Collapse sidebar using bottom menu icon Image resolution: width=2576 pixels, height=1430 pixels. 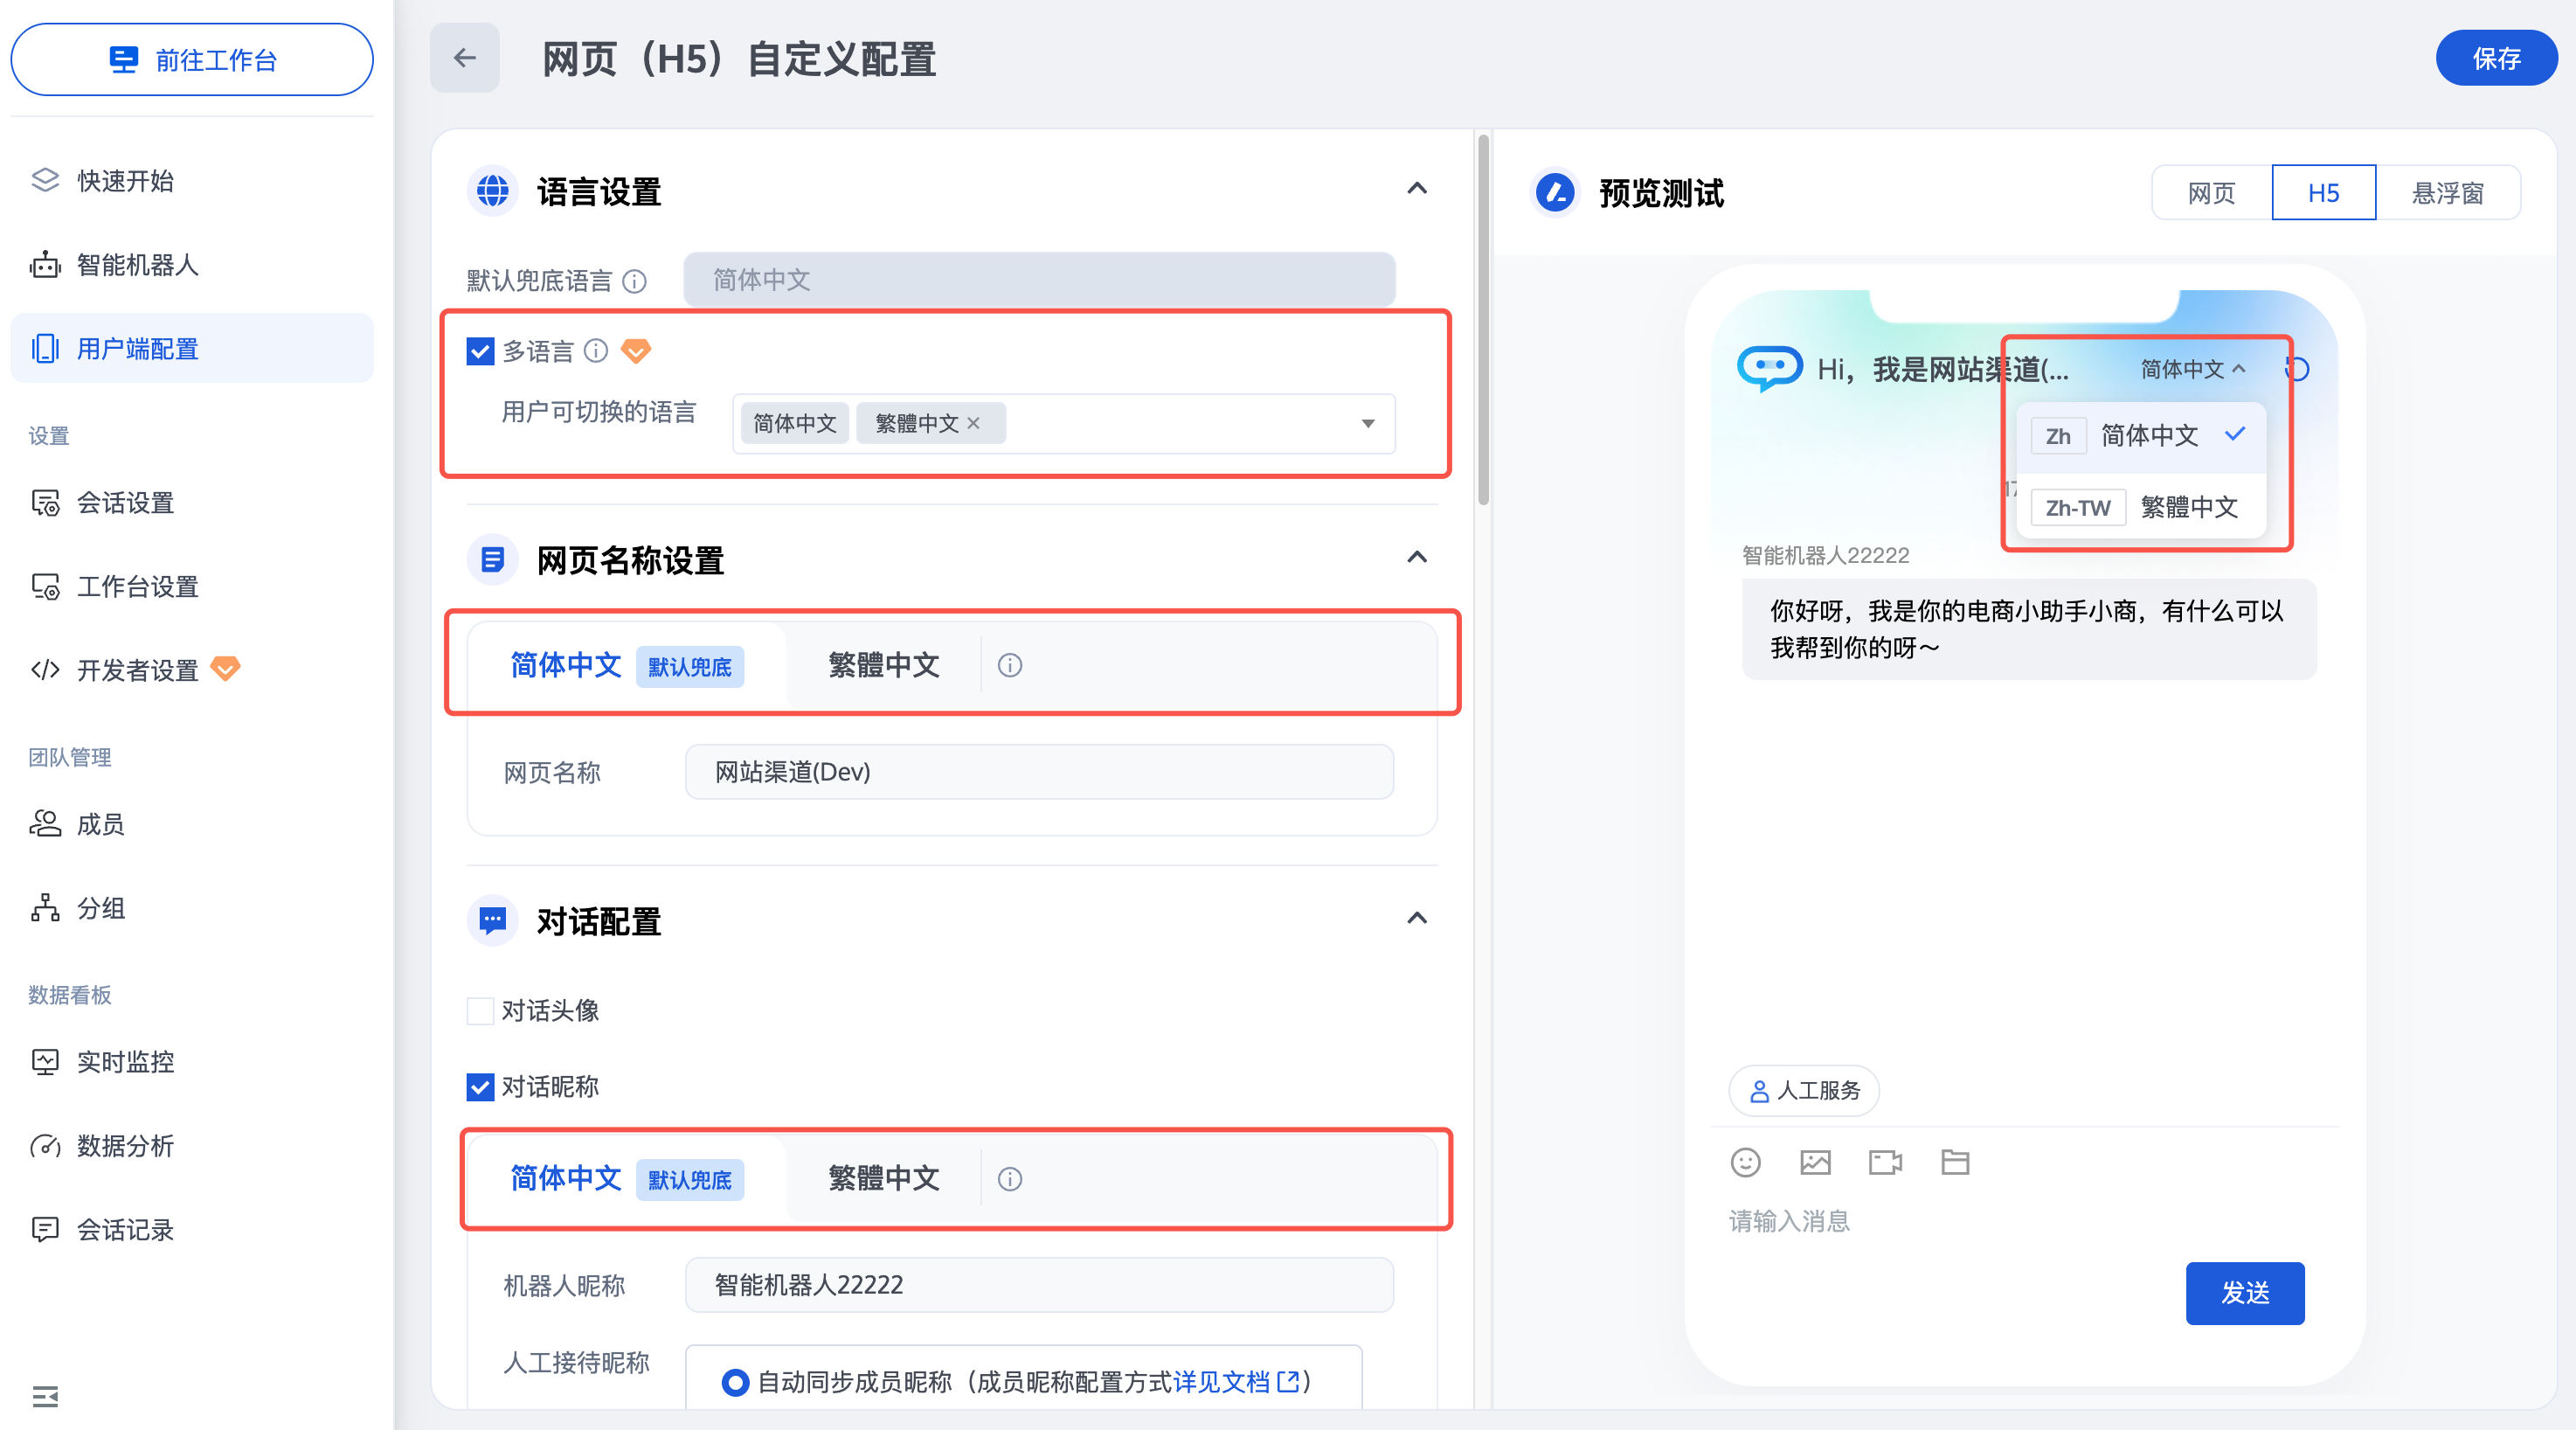(45, 1396)
